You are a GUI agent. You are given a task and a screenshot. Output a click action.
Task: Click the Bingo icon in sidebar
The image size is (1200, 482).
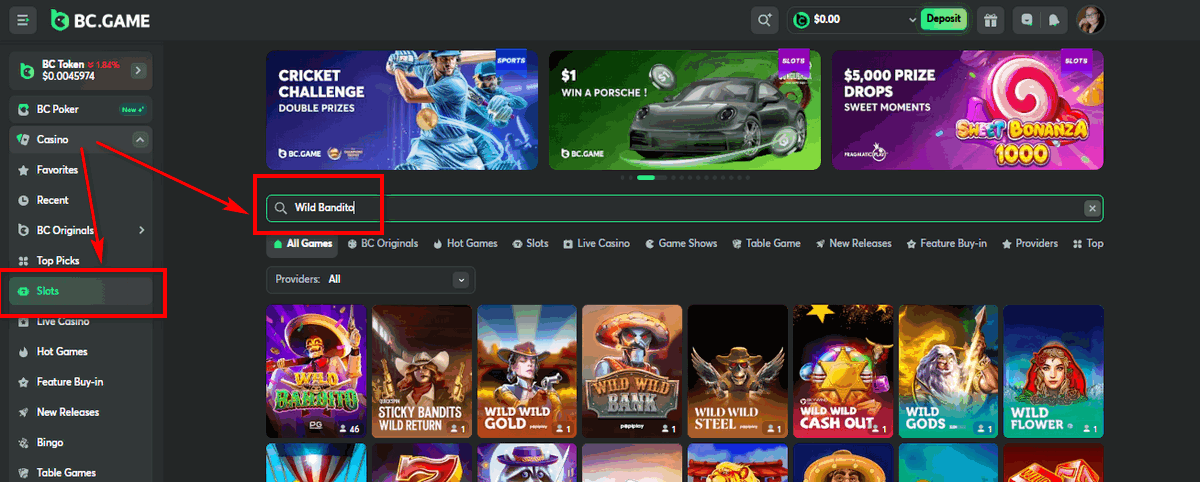(24, 442)
